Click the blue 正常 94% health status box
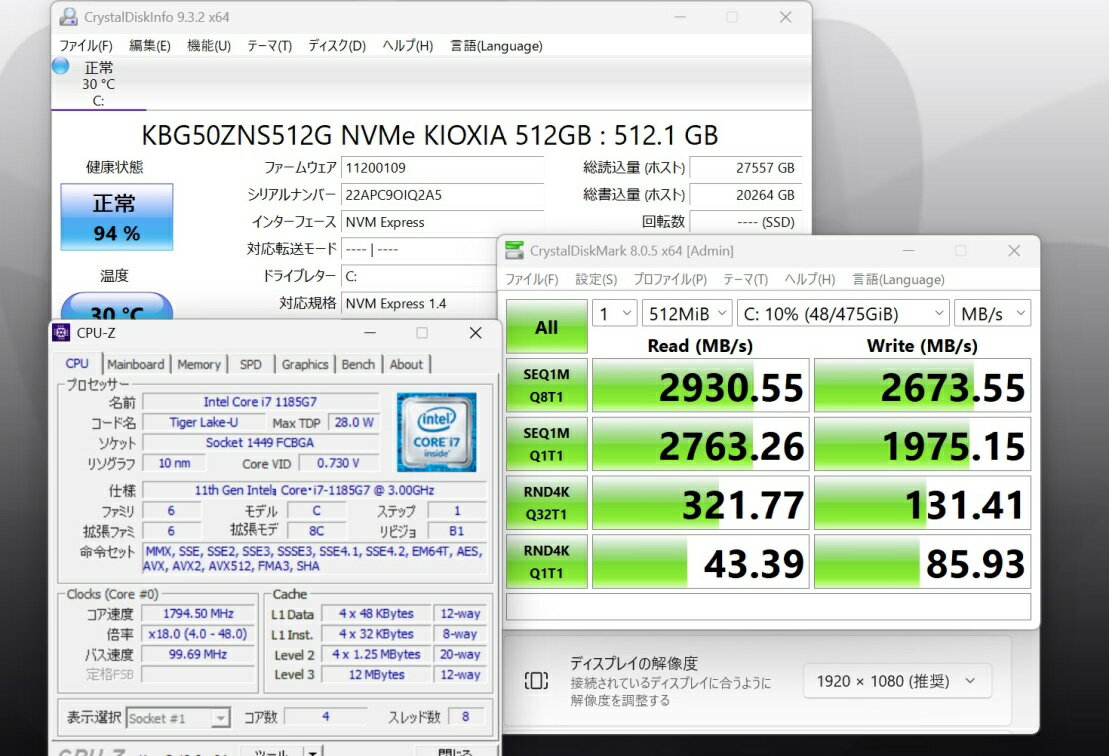 [x=117, y=217]
